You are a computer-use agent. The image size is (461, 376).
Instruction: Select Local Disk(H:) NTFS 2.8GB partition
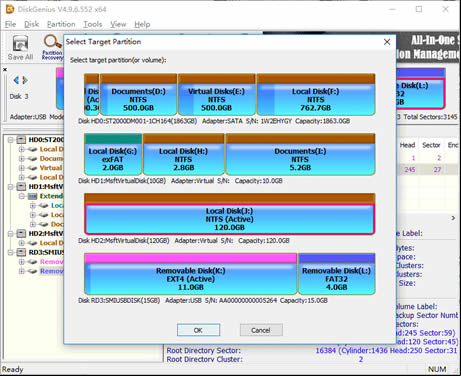coord(183,154)
